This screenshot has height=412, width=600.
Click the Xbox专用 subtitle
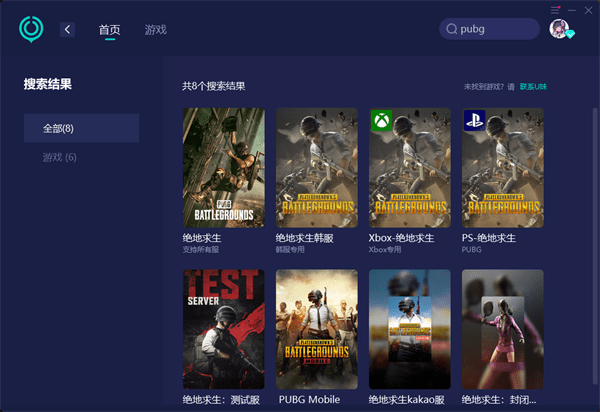tap(385, 249)
